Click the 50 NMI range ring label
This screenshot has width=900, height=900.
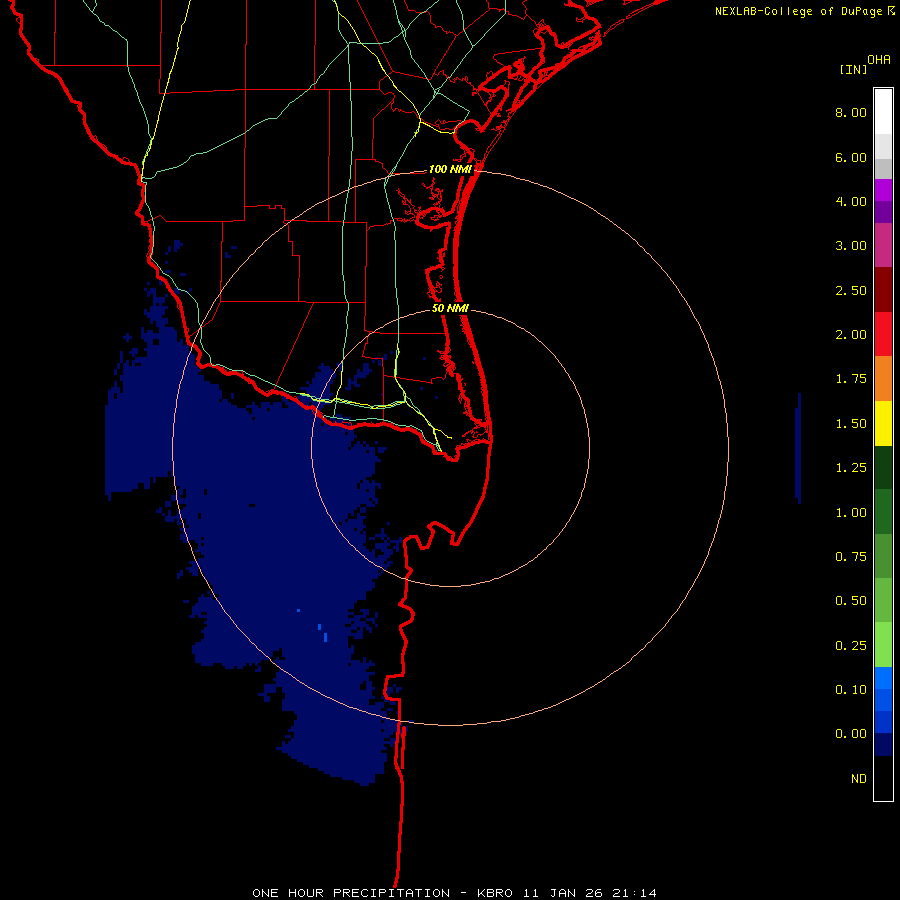[x=451, y=308]
